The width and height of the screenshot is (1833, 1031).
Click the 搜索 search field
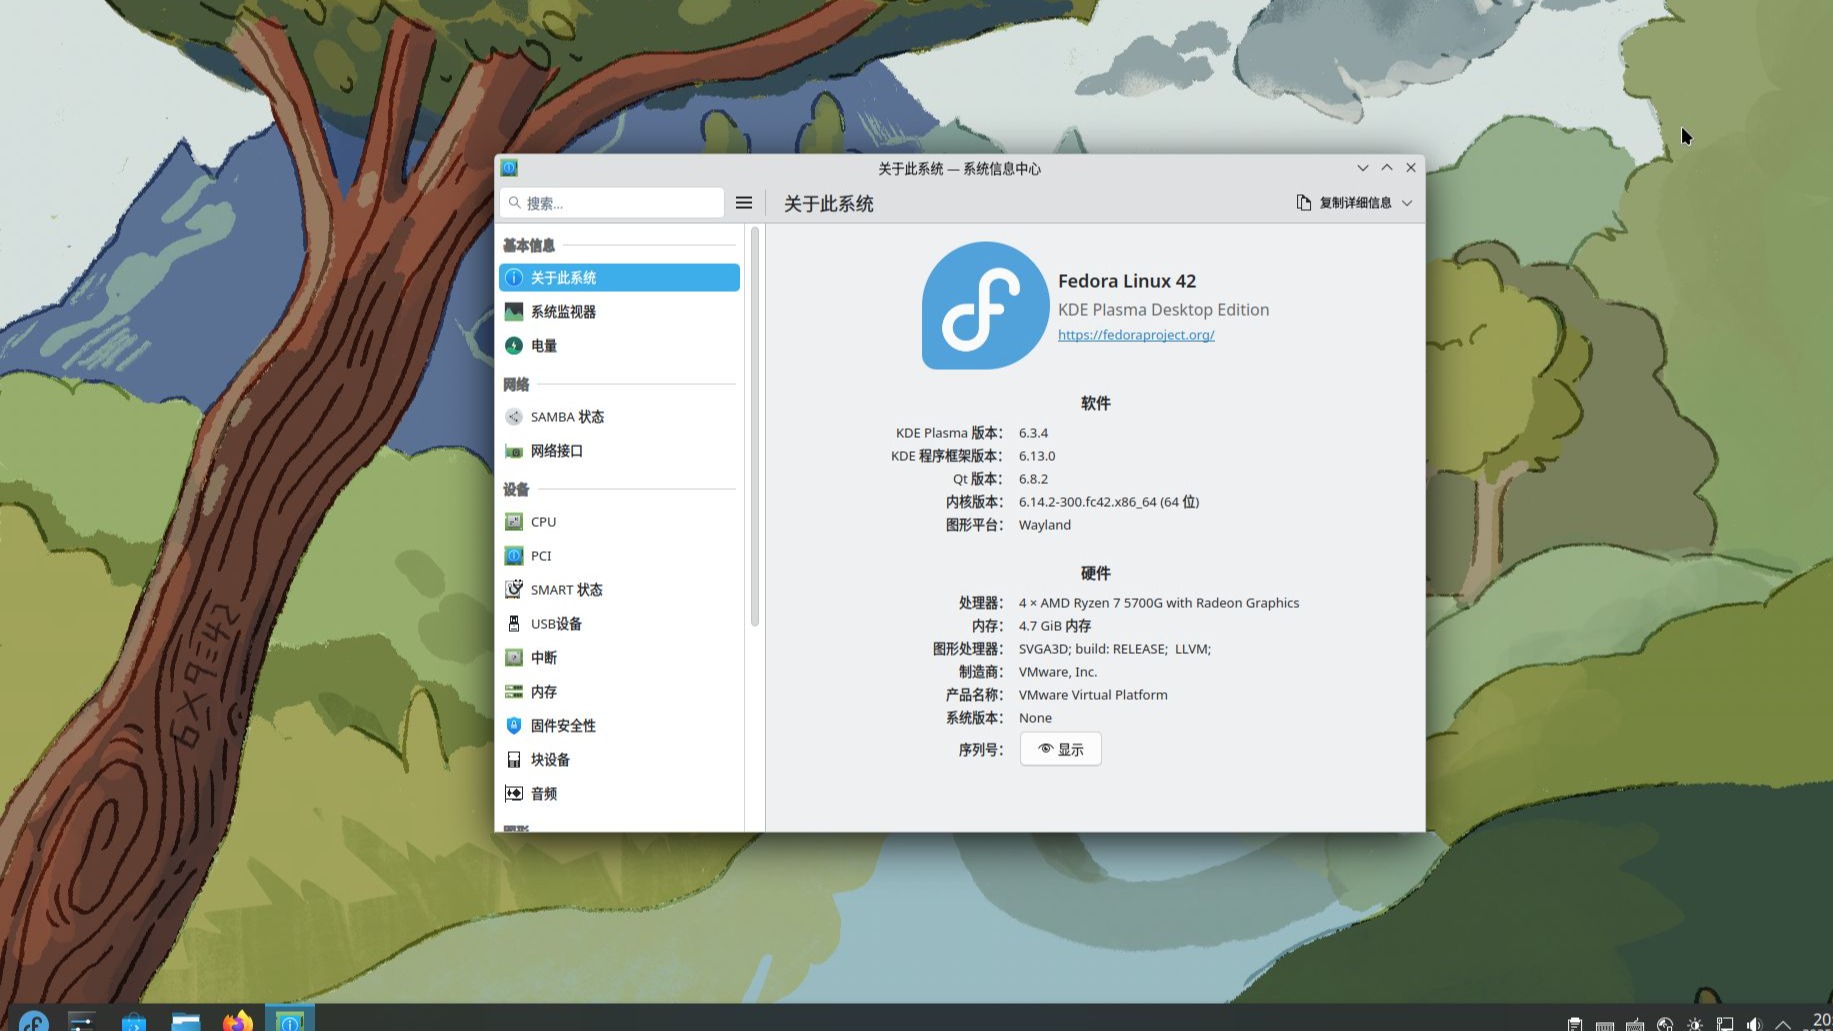click(612, 203)
